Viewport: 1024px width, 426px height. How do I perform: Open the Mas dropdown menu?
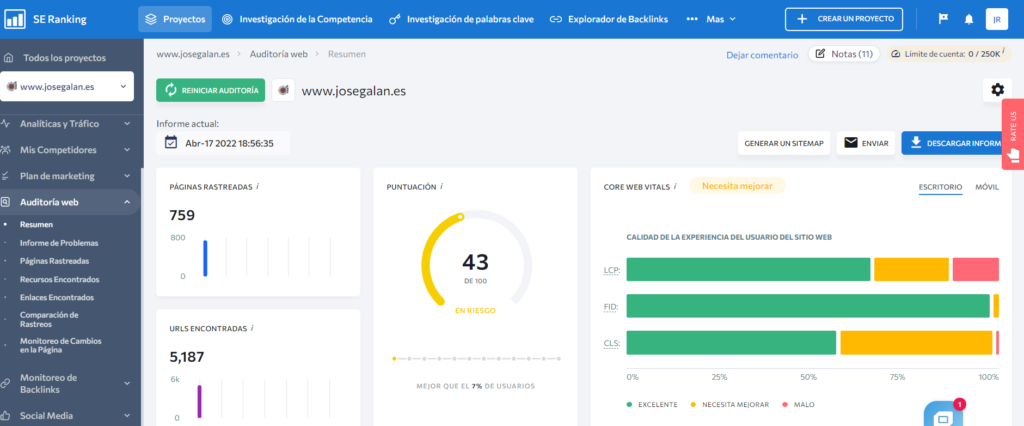click(711, 19)
